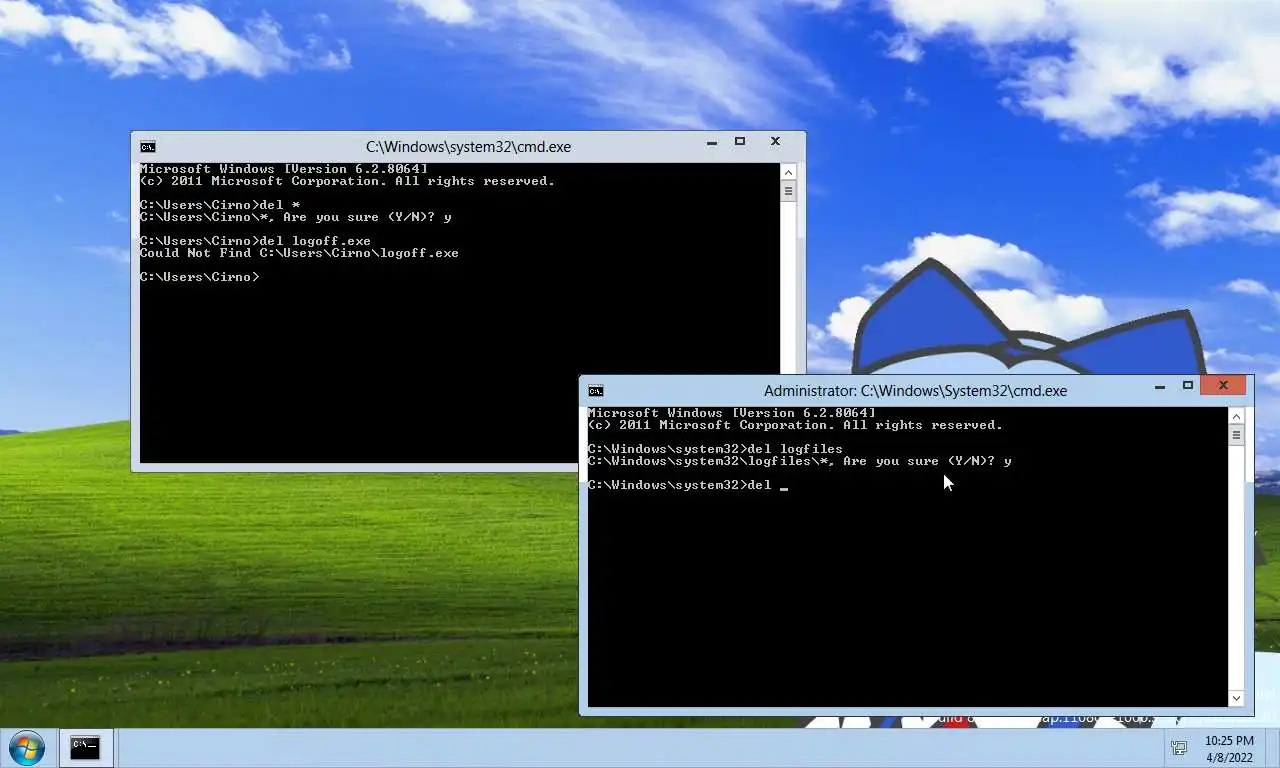Image resolution: width=1280 pixels, height=768 pixels.
Task: Maximize the Administrator cmd window
Action: [x=1188, y=386]
